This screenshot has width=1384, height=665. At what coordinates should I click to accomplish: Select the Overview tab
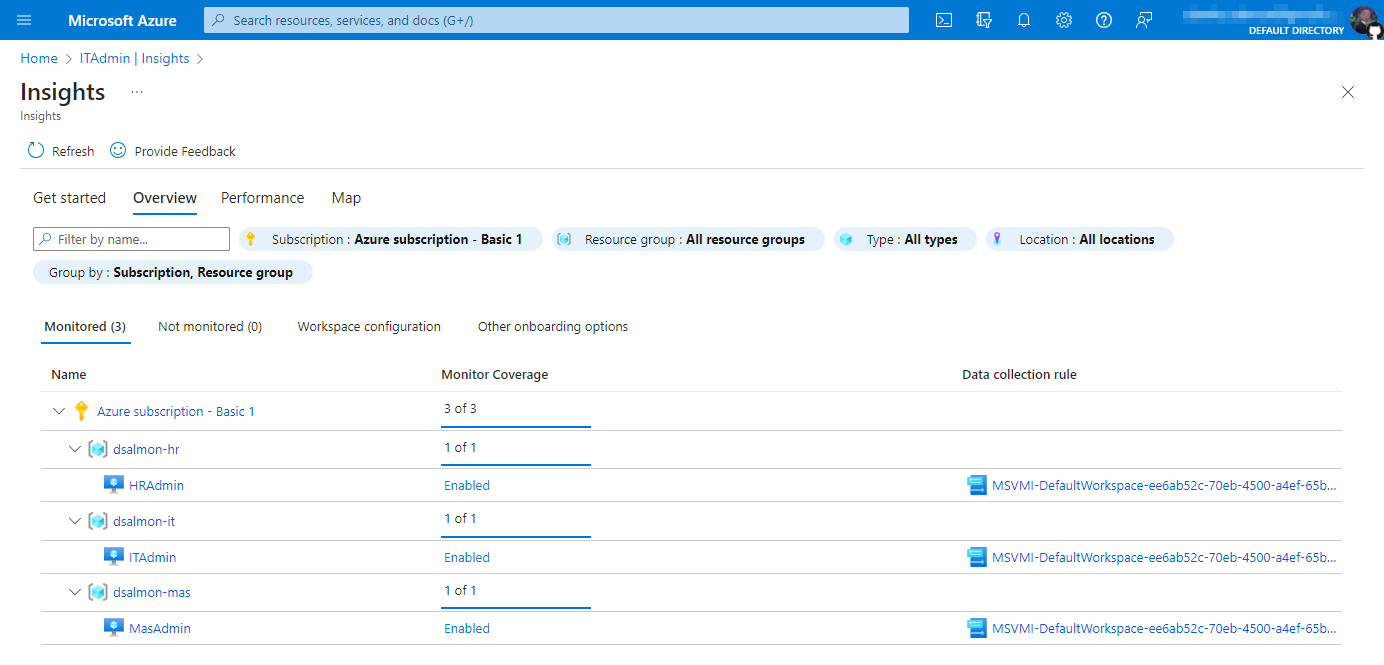click(165, 198)
